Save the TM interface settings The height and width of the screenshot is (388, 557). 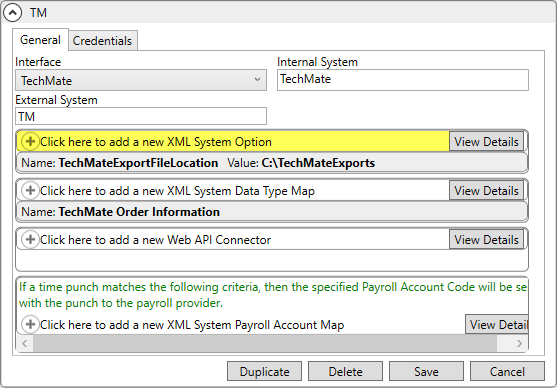[x=426, y=371]
